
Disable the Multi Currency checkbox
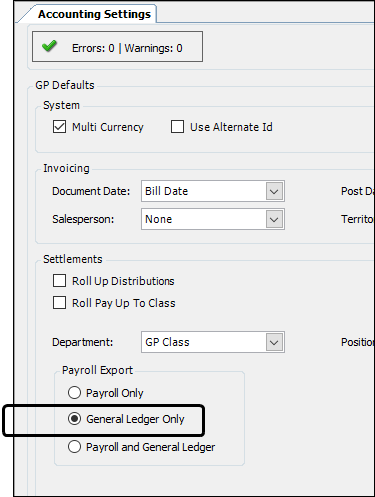coord(59,127)
